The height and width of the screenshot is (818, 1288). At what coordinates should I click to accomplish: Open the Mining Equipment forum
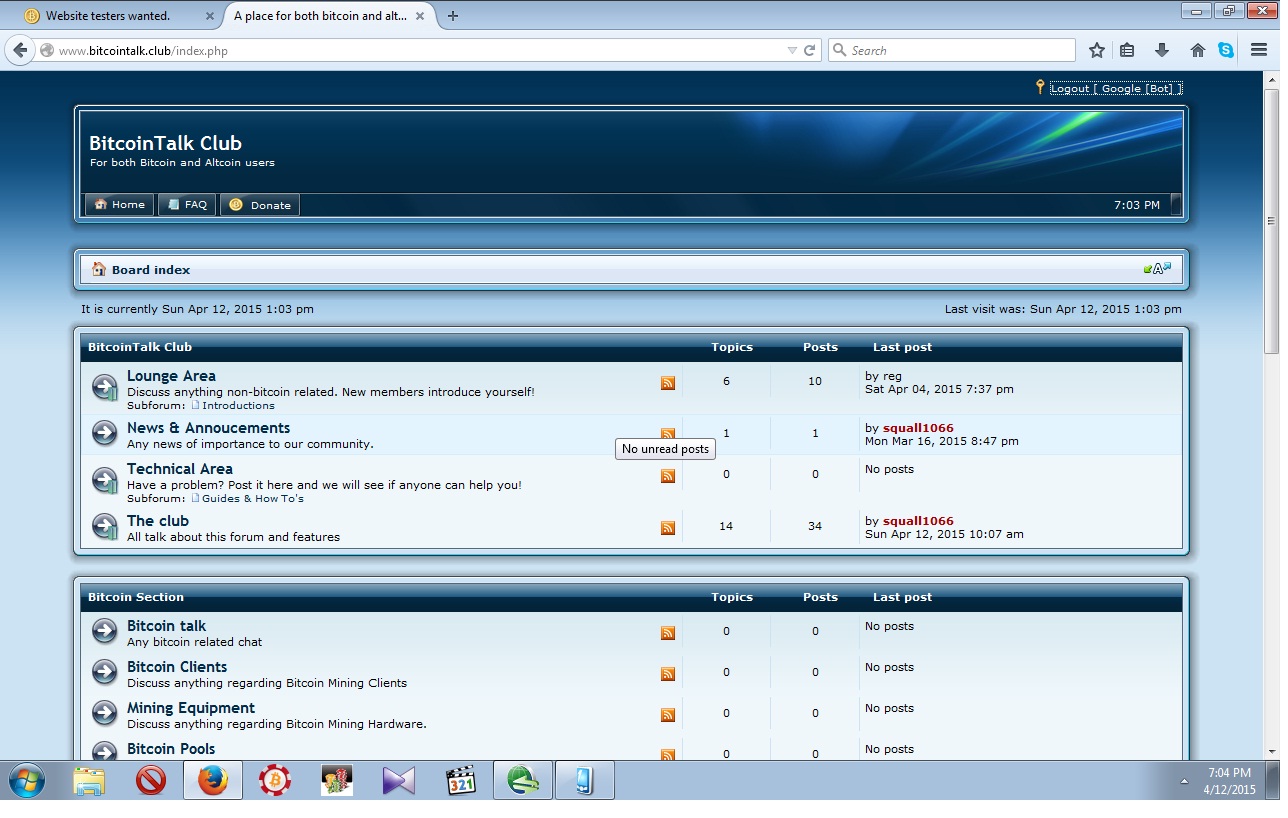191,708
